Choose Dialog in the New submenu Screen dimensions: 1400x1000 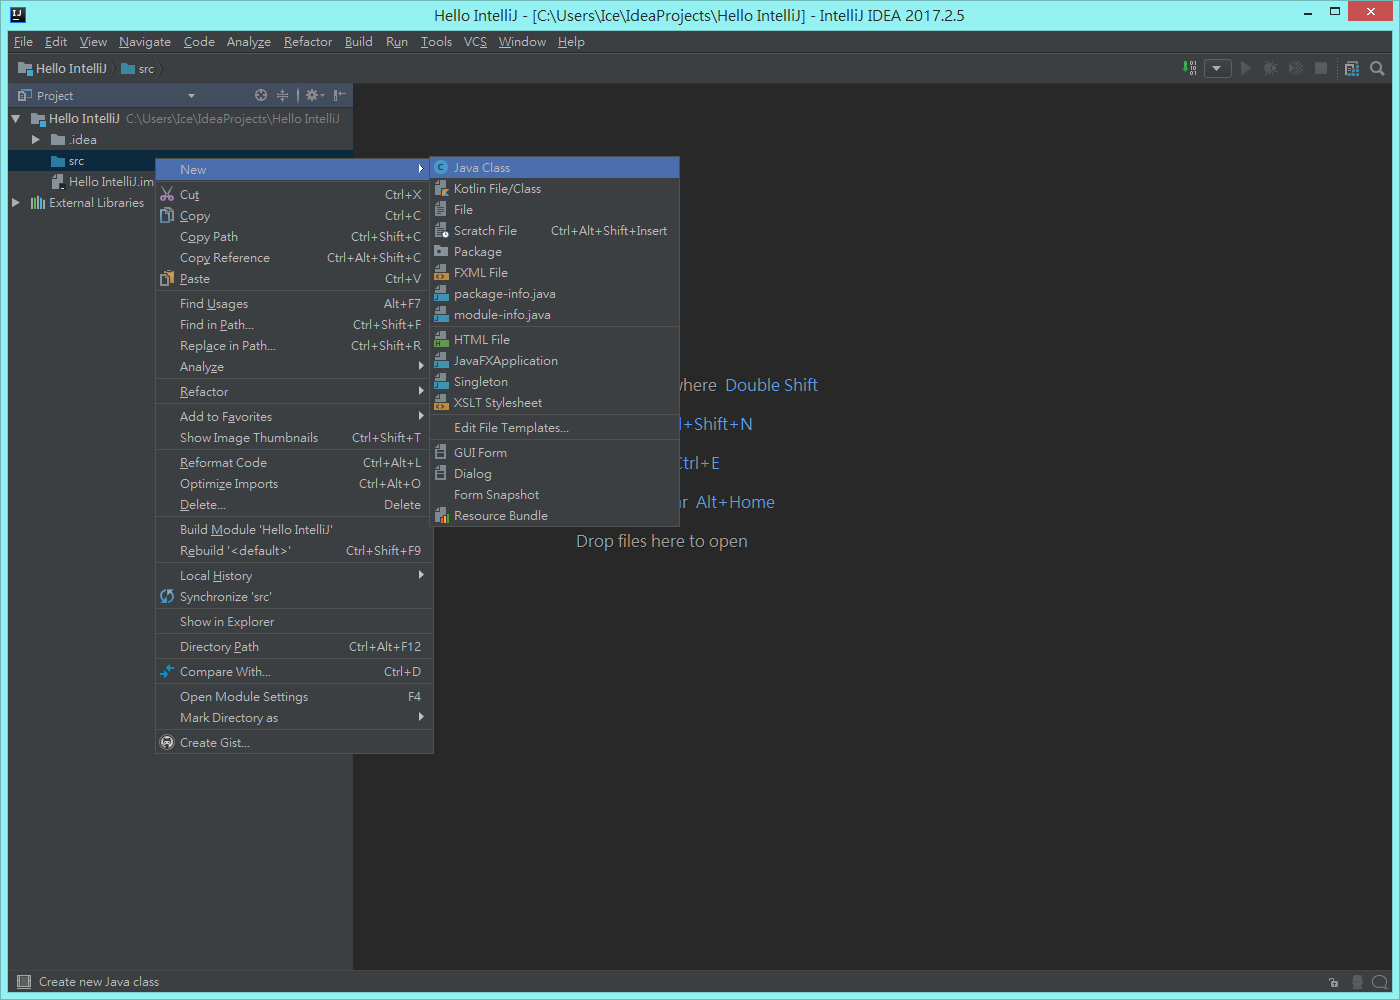pyautogui.click(x=555, y=473)
